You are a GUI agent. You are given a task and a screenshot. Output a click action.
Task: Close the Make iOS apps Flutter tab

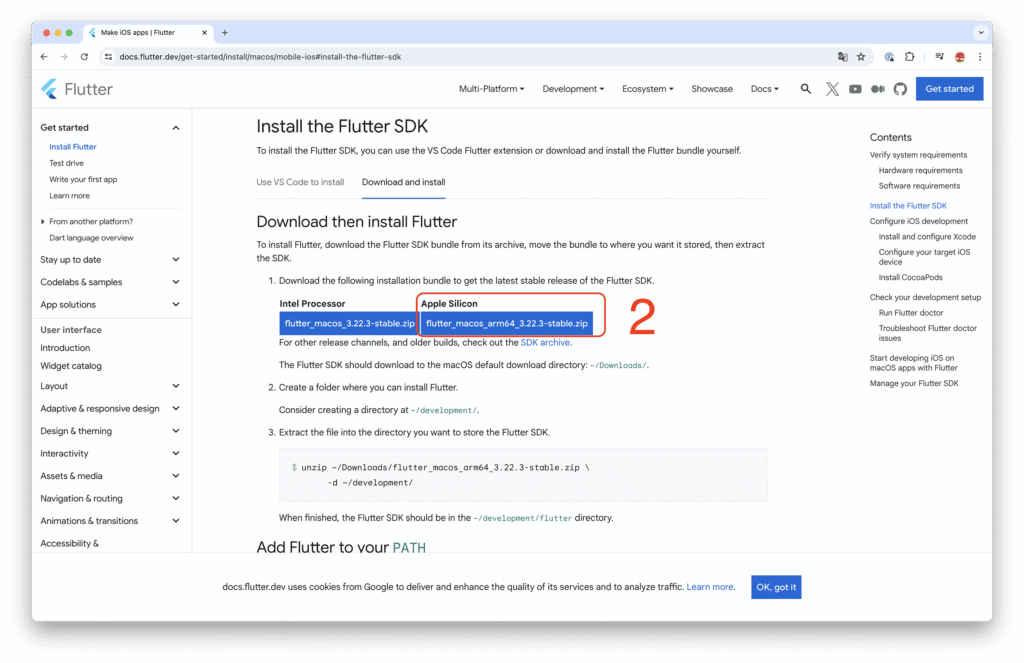[204, 33]
